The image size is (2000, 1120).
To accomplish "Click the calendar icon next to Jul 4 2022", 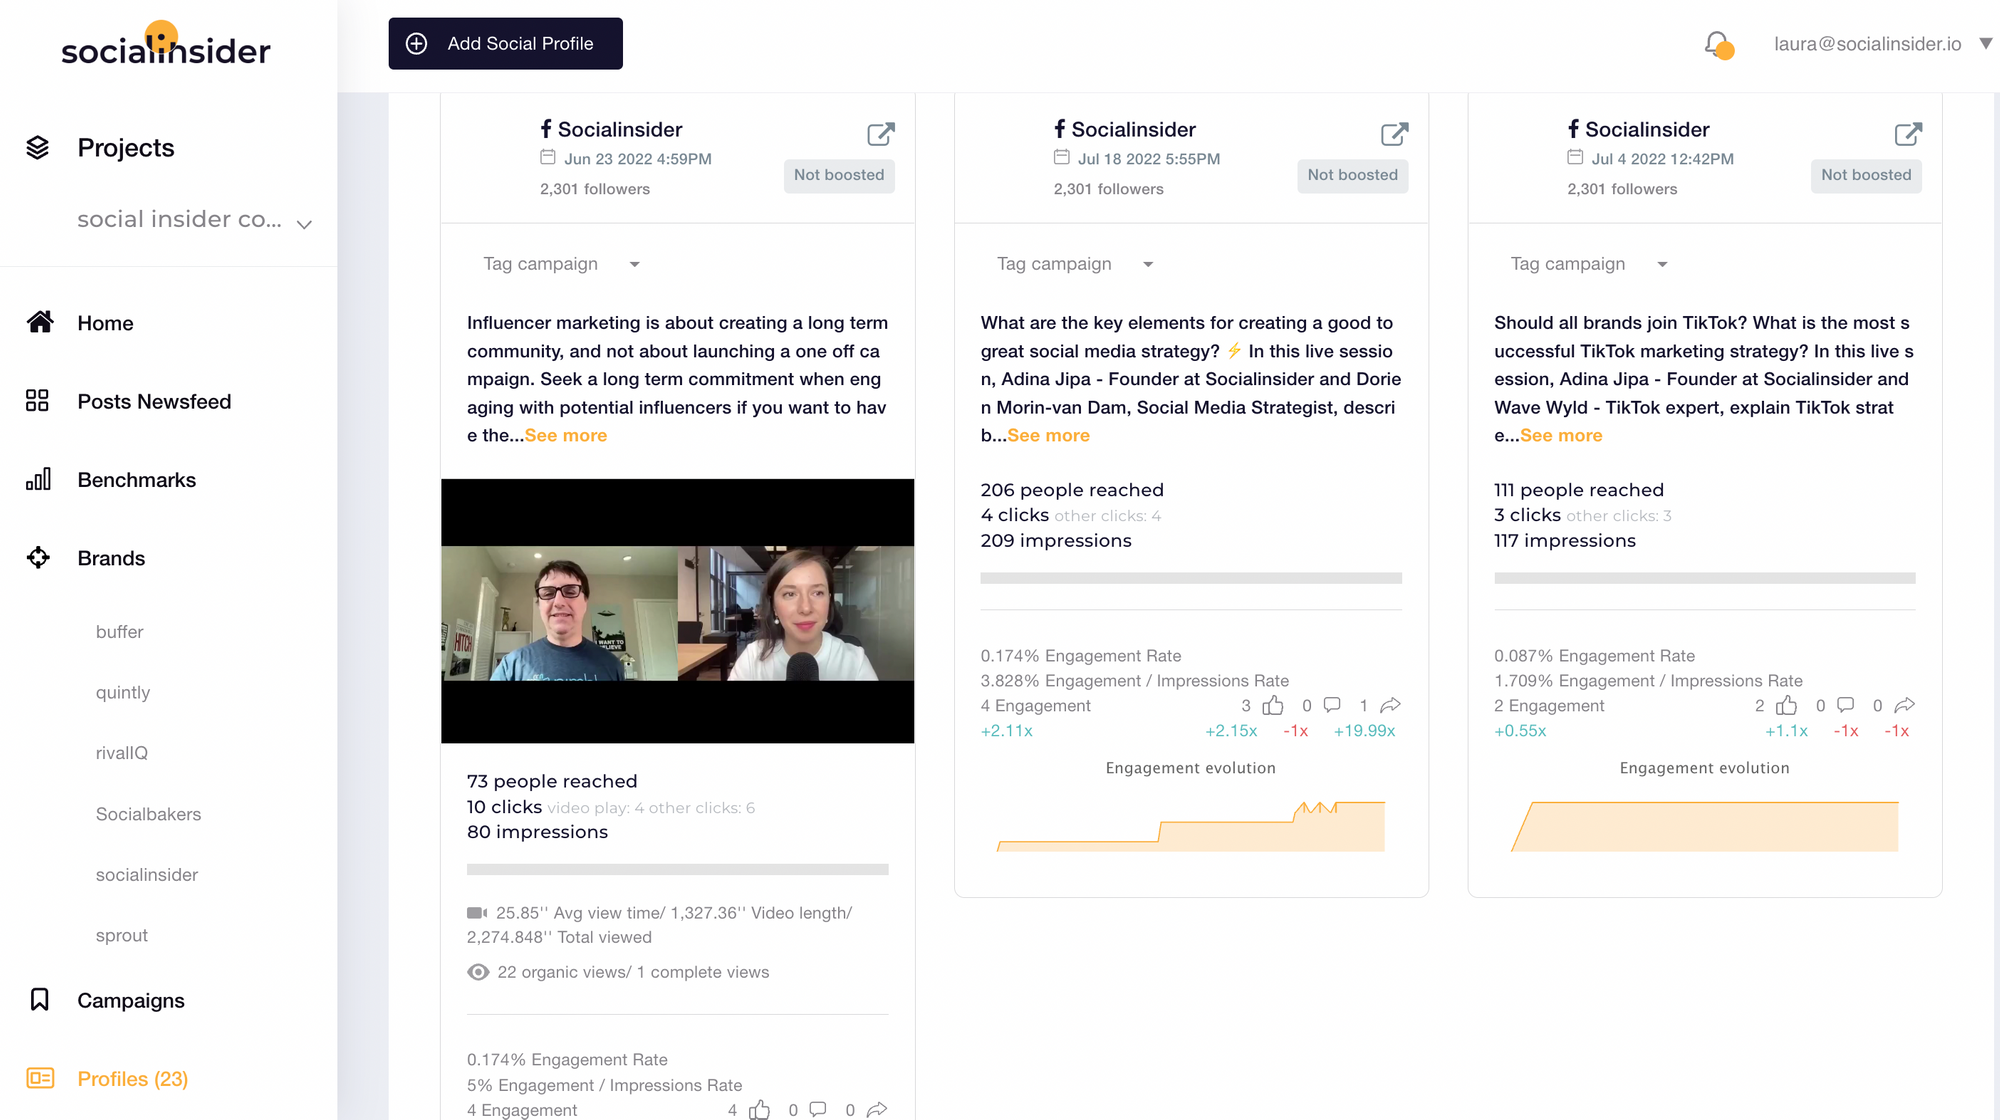I will point(1575,158).
